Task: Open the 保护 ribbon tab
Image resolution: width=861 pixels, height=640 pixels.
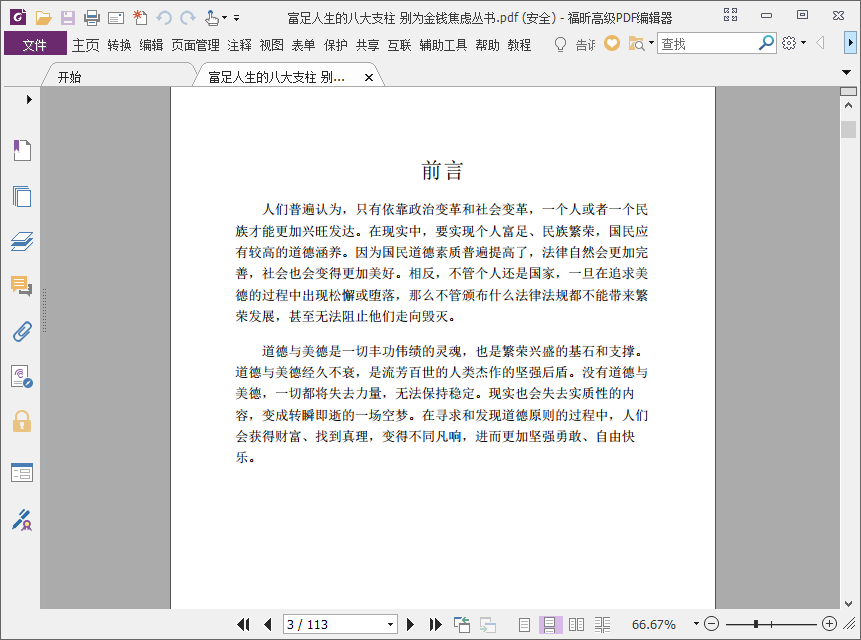Action: 336,45
